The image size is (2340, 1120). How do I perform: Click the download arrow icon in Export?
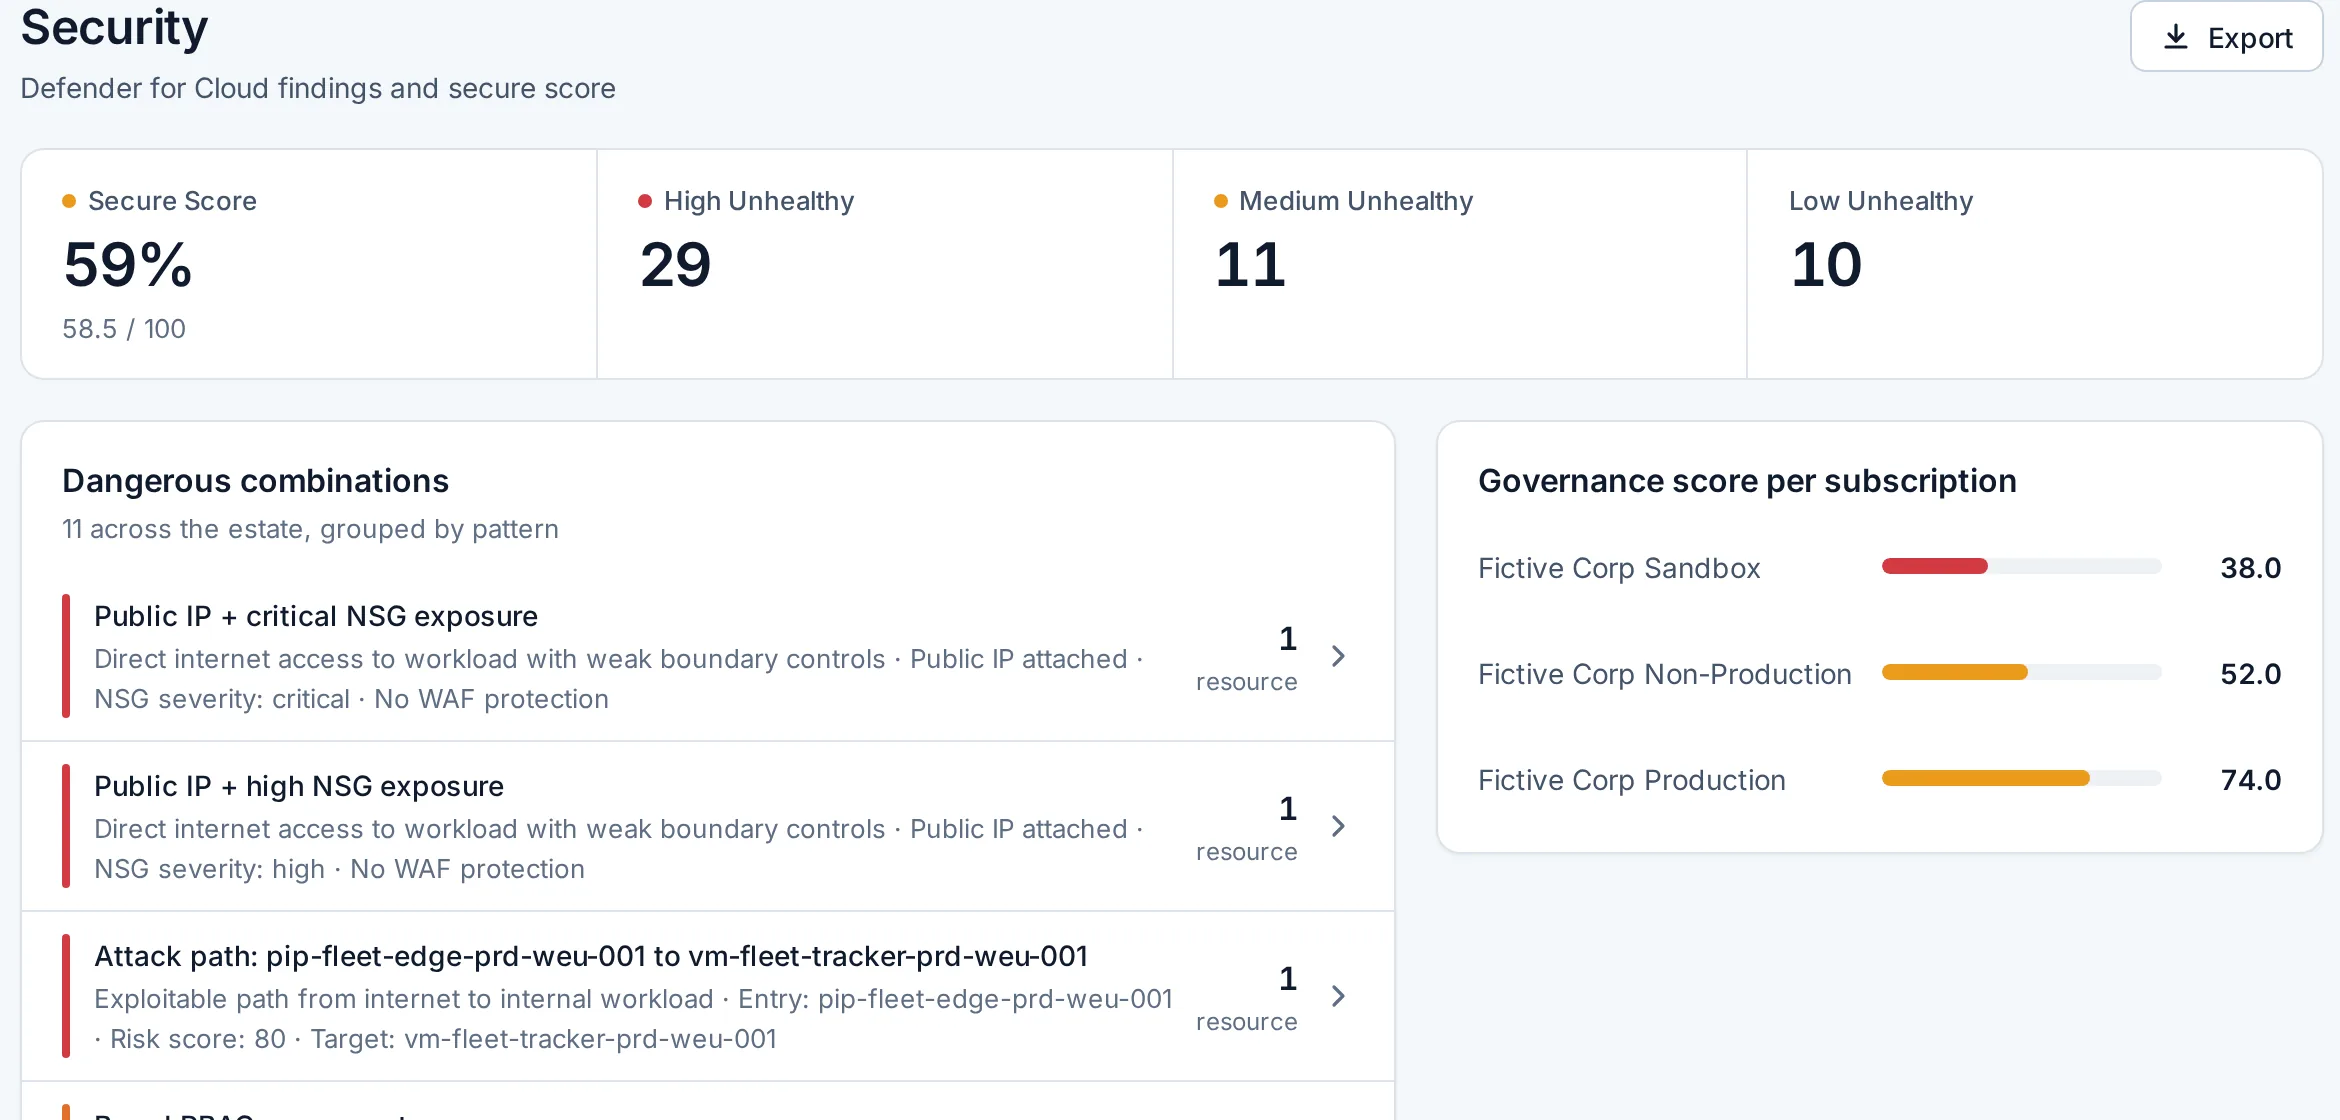pos(2175,38)
